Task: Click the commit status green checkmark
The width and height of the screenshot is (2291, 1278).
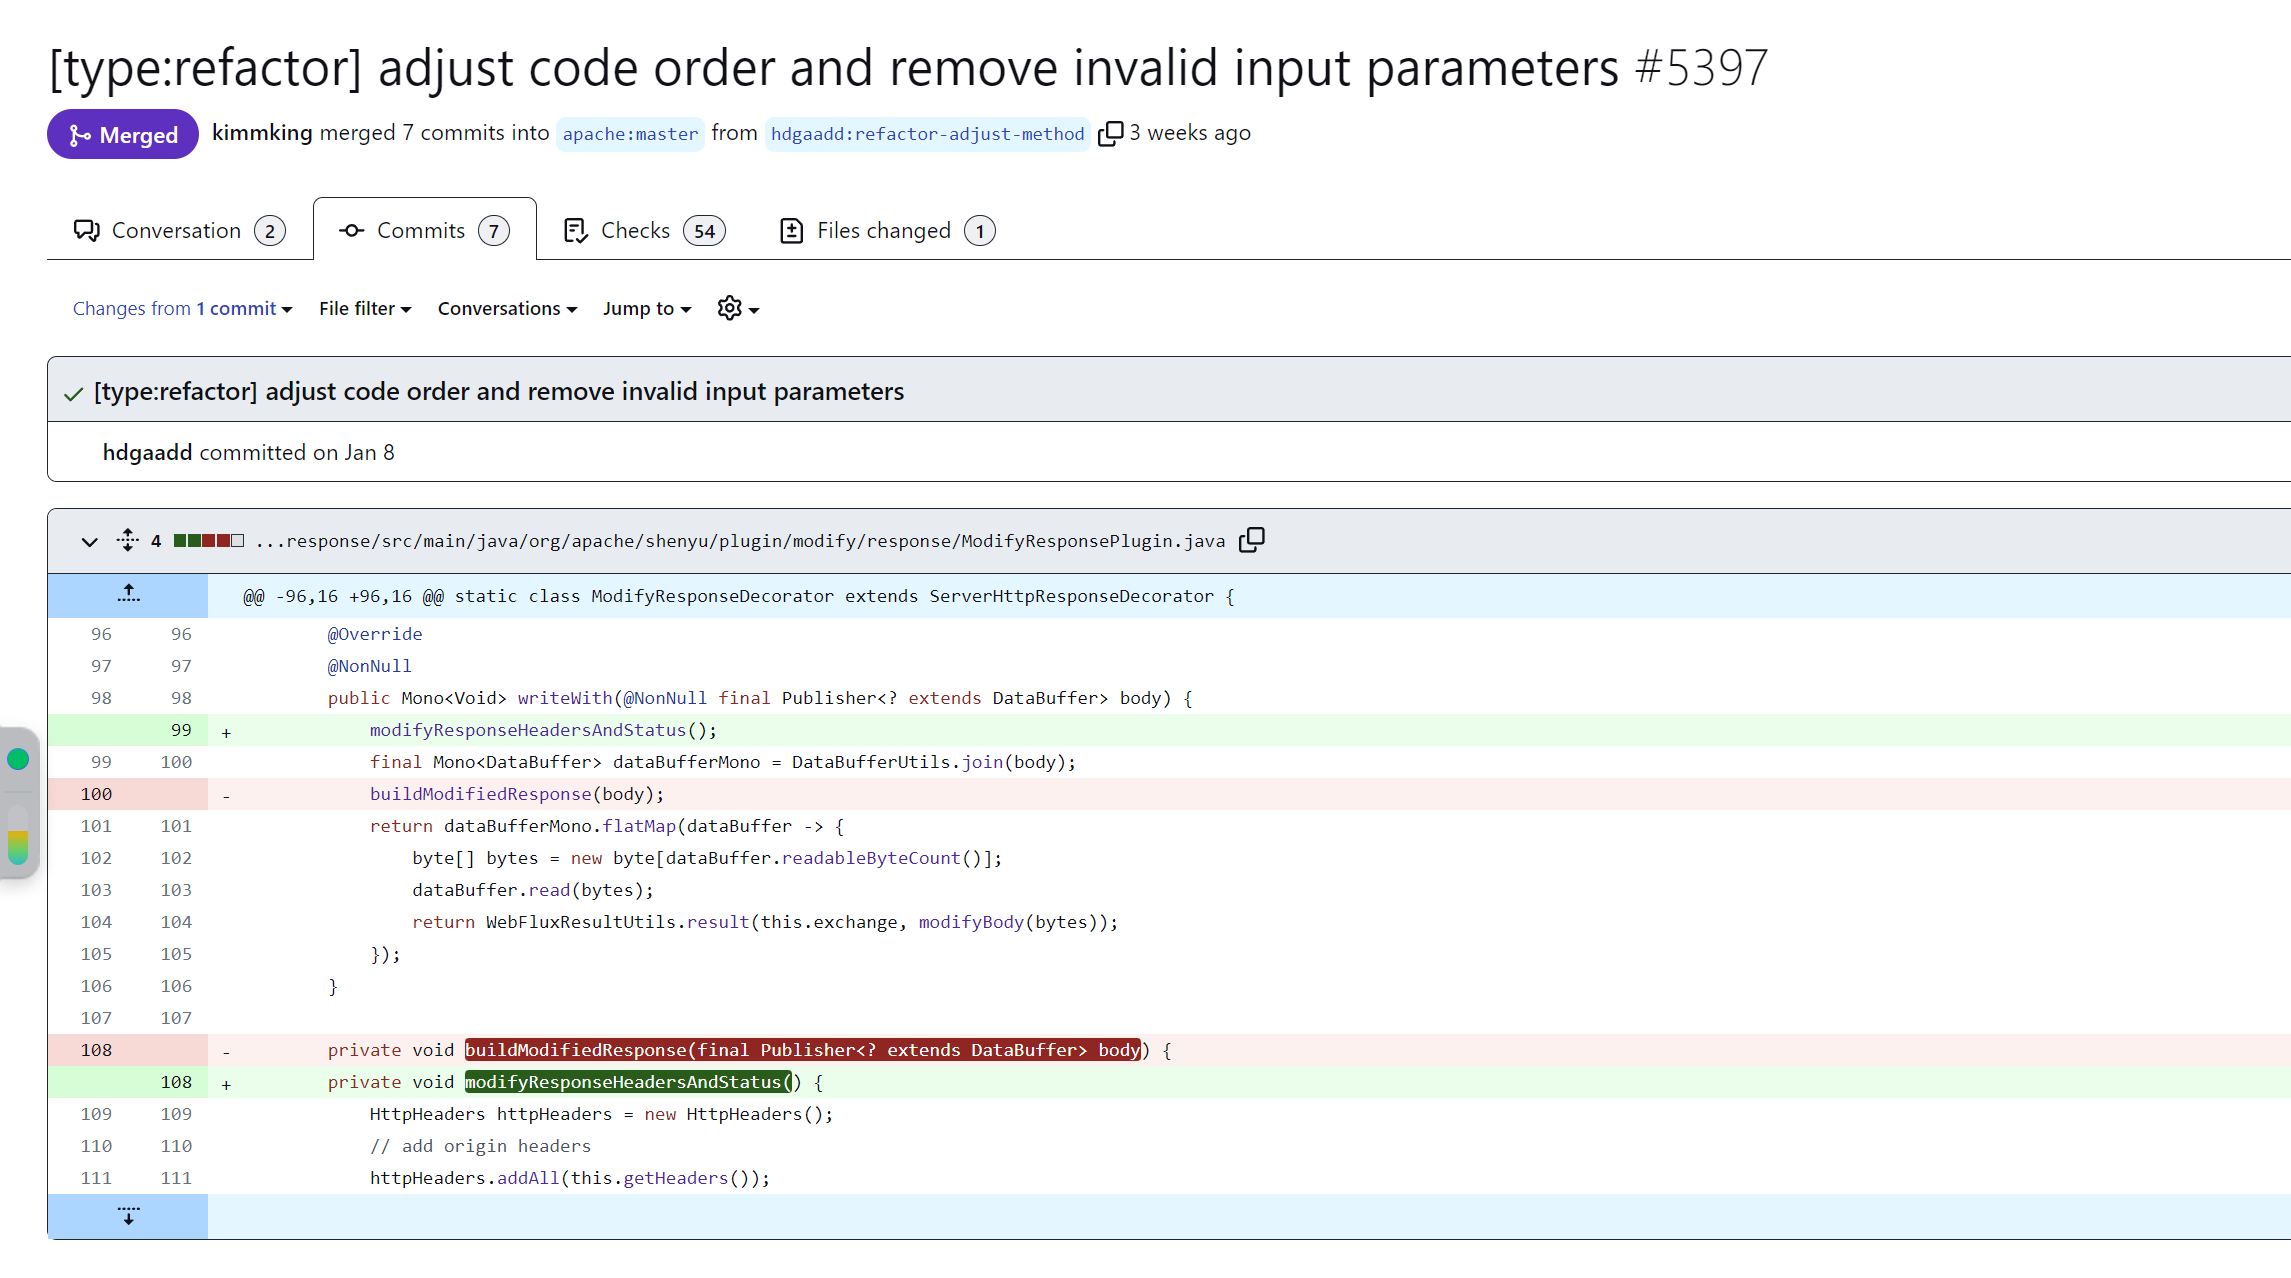Action: 73,393
